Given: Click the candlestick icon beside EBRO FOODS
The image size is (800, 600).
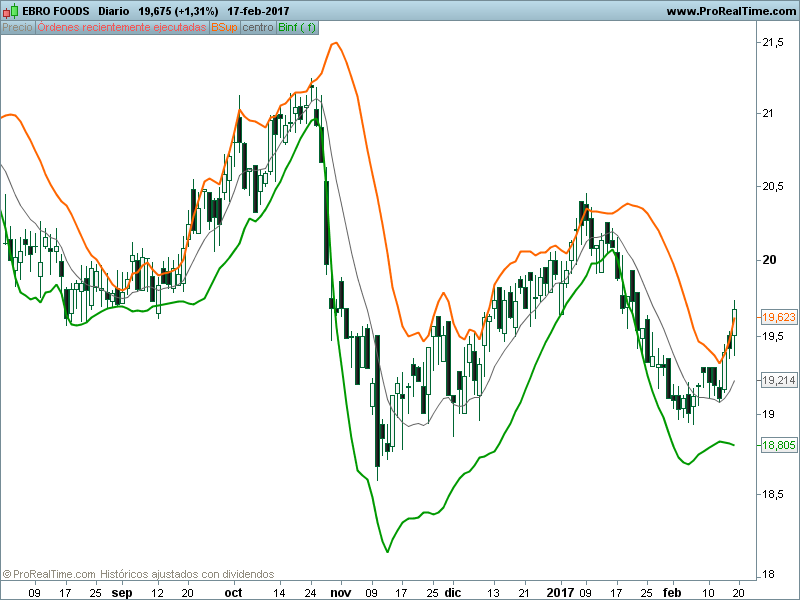Looking at the screenshot, I should (x=10, y=11).
